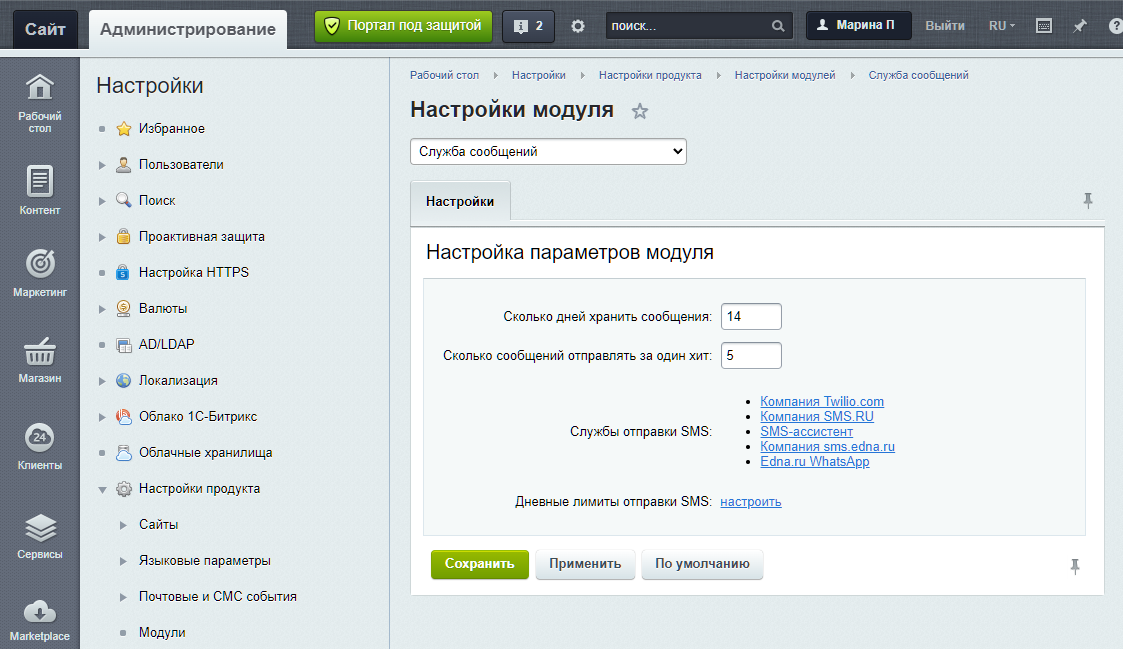Open the Служба сообщений module dropdown
Image resolution: width=1123 pixels, height=649 pixels.
(548, 152)
